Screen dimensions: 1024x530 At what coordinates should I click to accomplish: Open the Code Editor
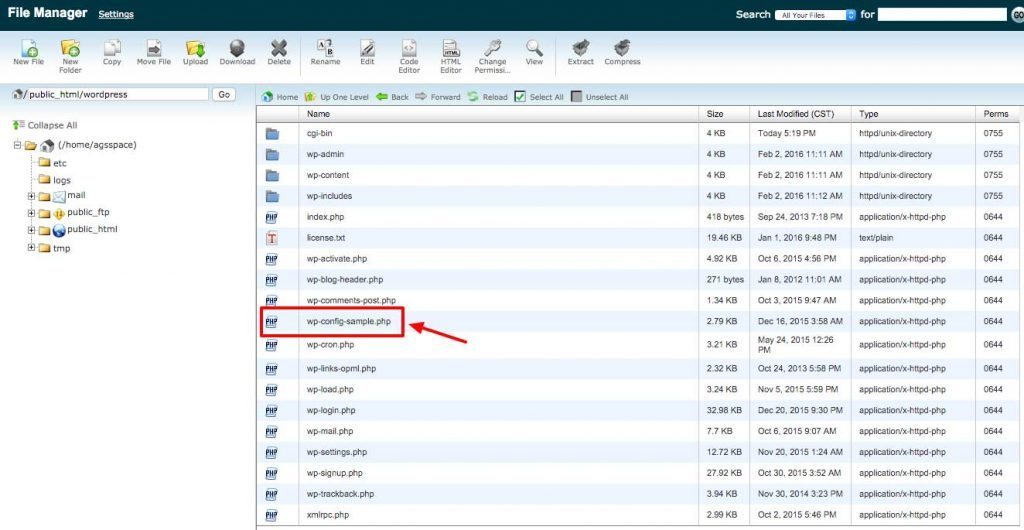[409, 56]
